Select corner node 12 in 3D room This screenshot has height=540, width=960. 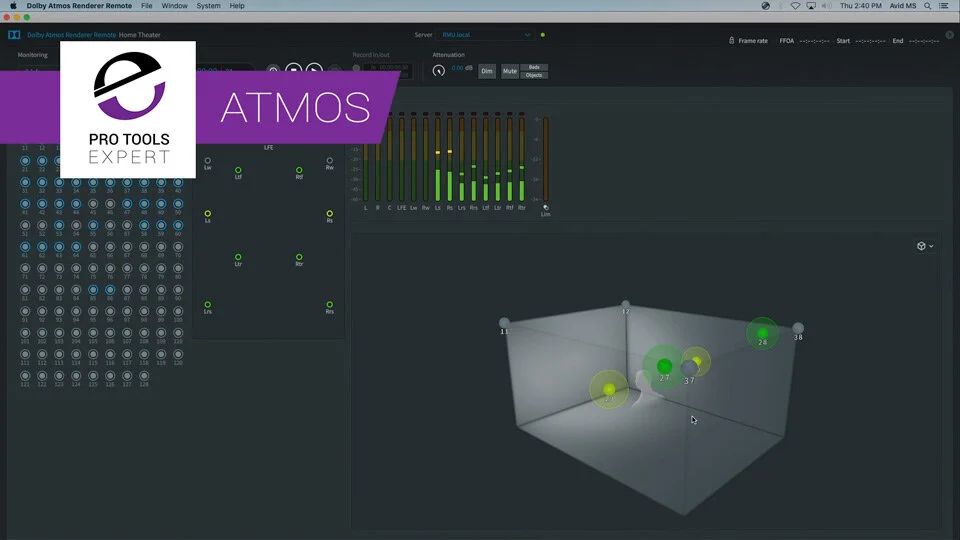coord(625,304)
